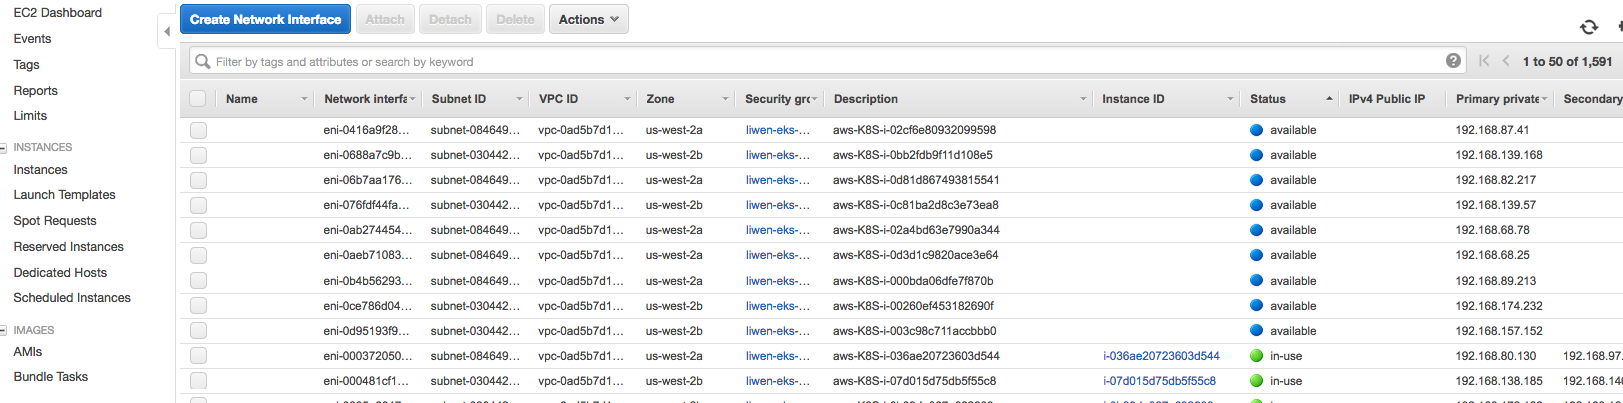Image resolution: width=1623 pixels, height=403 pixels.
Task: Open the Description column filter dropdown
Action: pyautogui.click(x=1083, y=99)
